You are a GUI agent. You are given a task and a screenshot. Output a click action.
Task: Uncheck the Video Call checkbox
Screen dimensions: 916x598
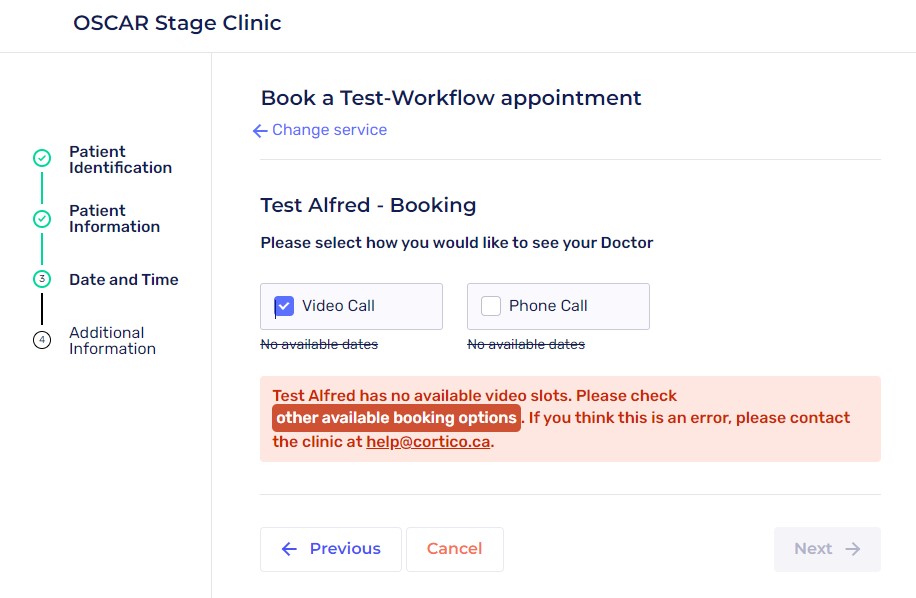point(284,306)
